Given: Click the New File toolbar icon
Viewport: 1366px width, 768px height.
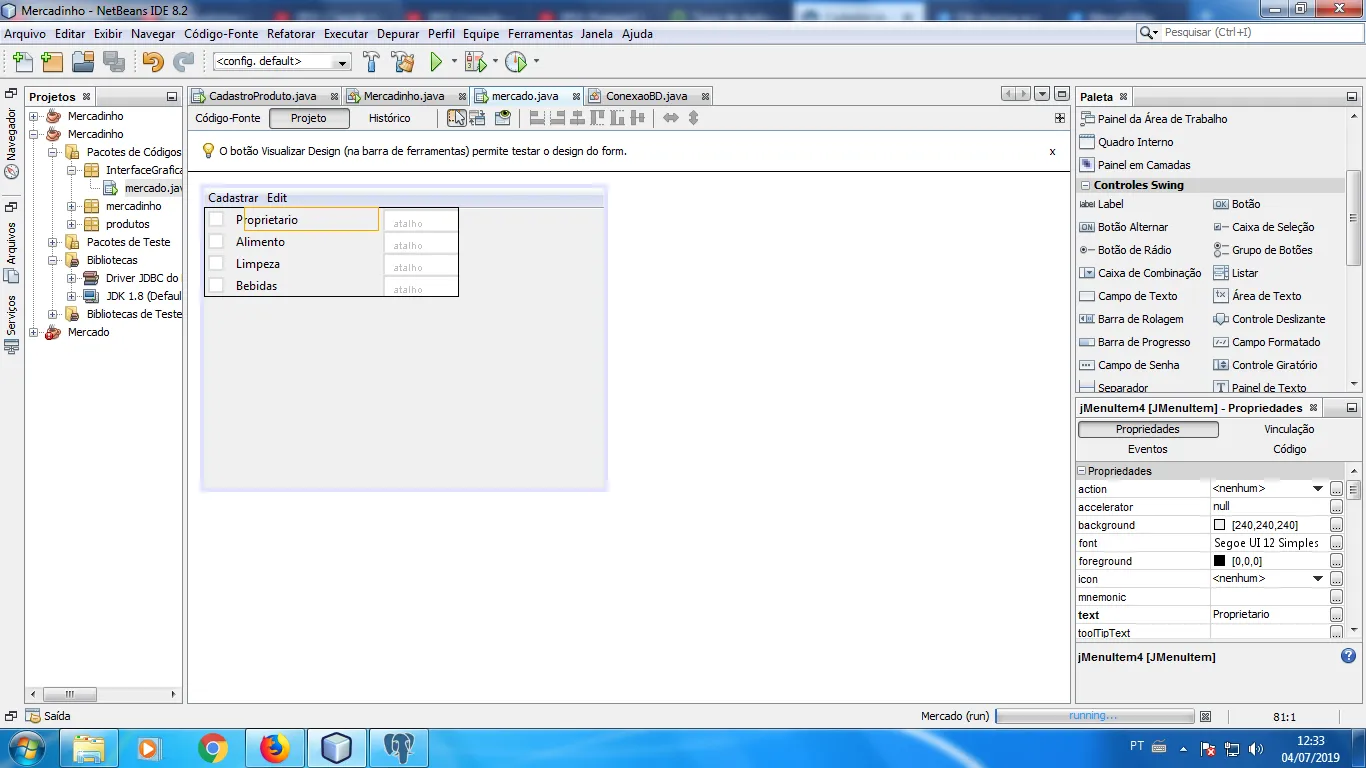Looking at the screenshot, I should [x=22, y=61].
